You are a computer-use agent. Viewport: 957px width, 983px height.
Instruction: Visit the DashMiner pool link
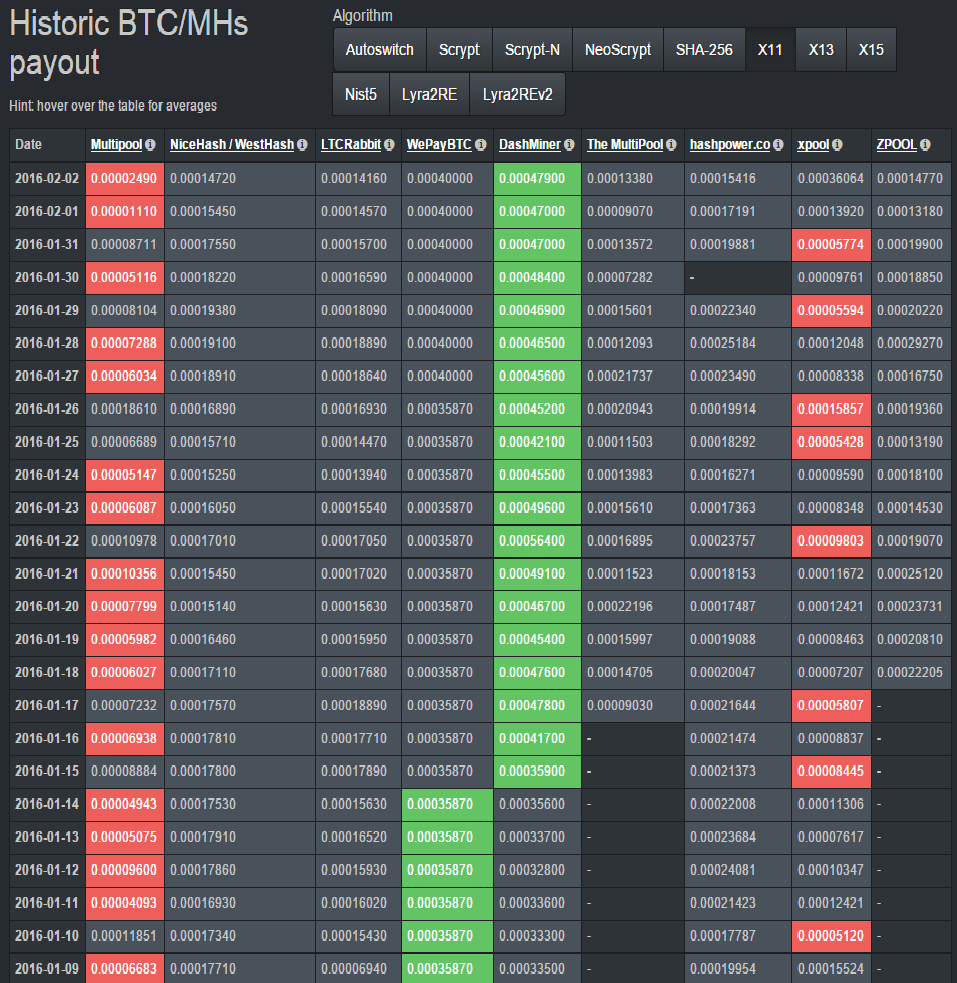pos(530,145)
